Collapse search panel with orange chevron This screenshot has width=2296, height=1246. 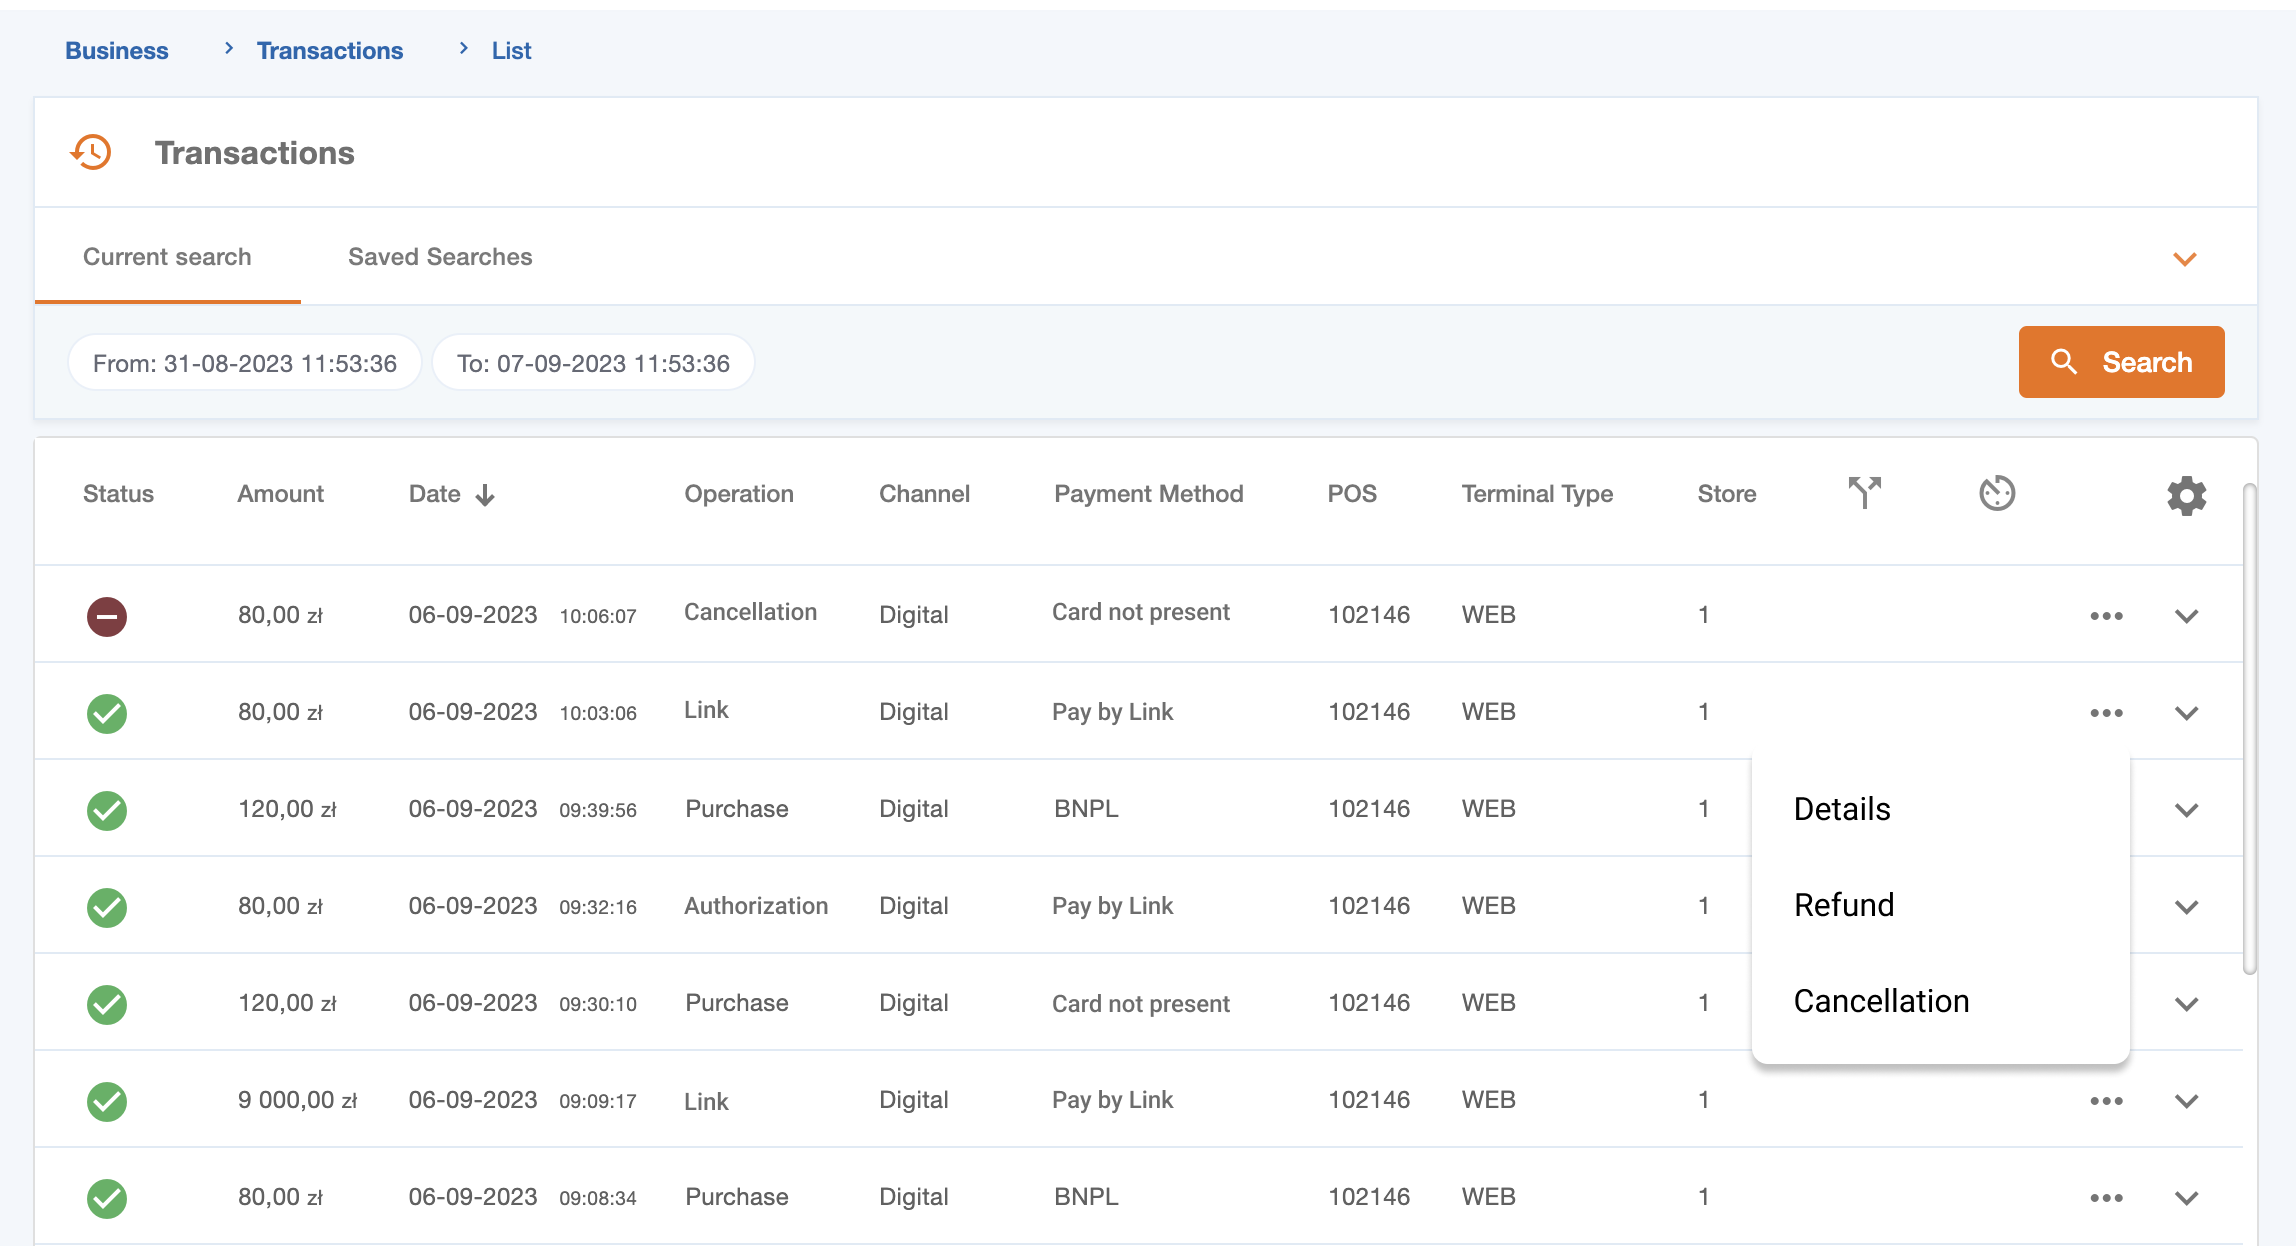(2184, 259)
